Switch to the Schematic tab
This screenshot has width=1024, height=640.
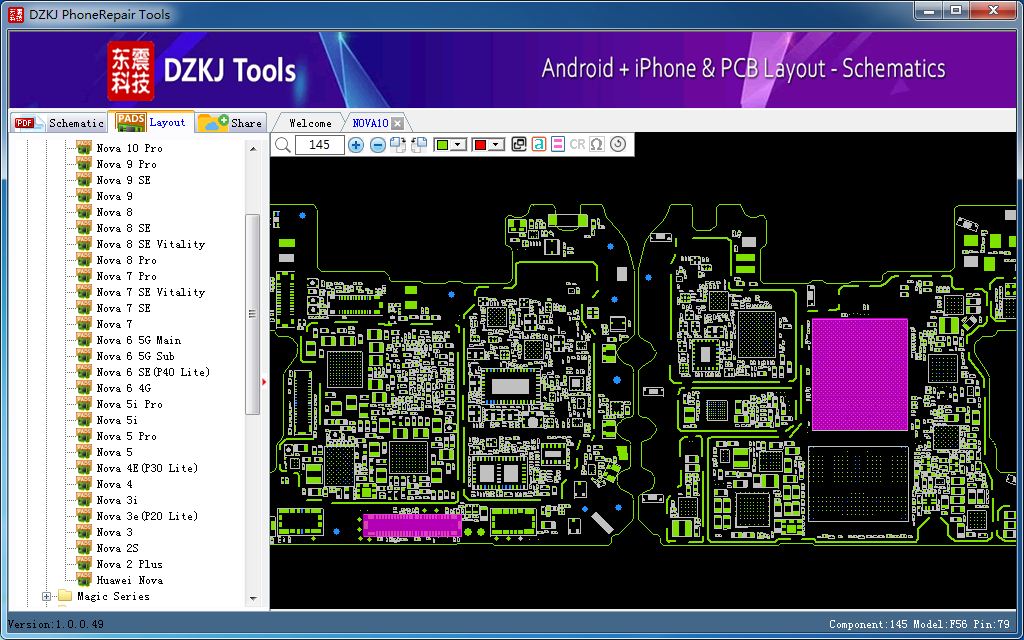[x=60, y=123]
